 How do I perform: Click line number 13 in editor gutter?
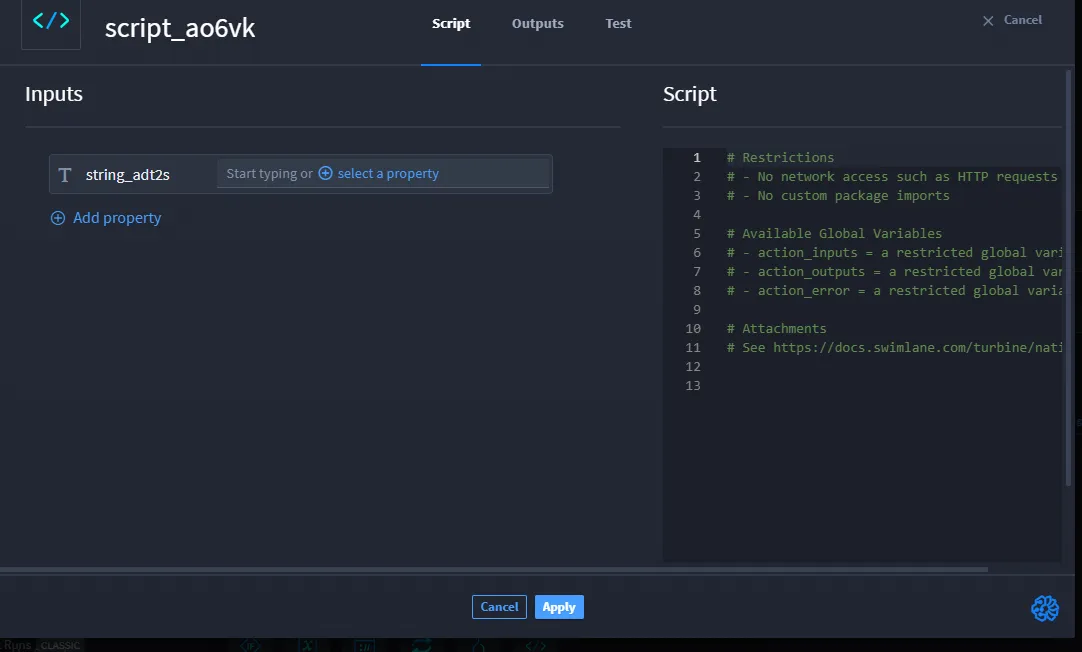point(693,386)
